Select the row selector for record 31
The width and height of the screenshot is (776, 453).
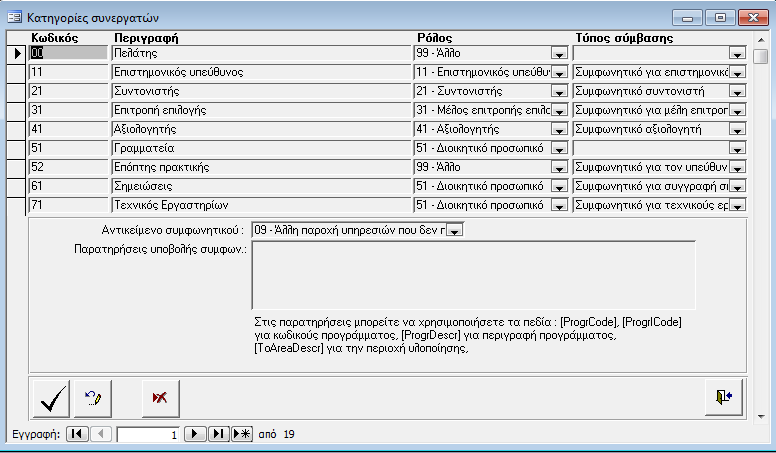pos(16,110)
